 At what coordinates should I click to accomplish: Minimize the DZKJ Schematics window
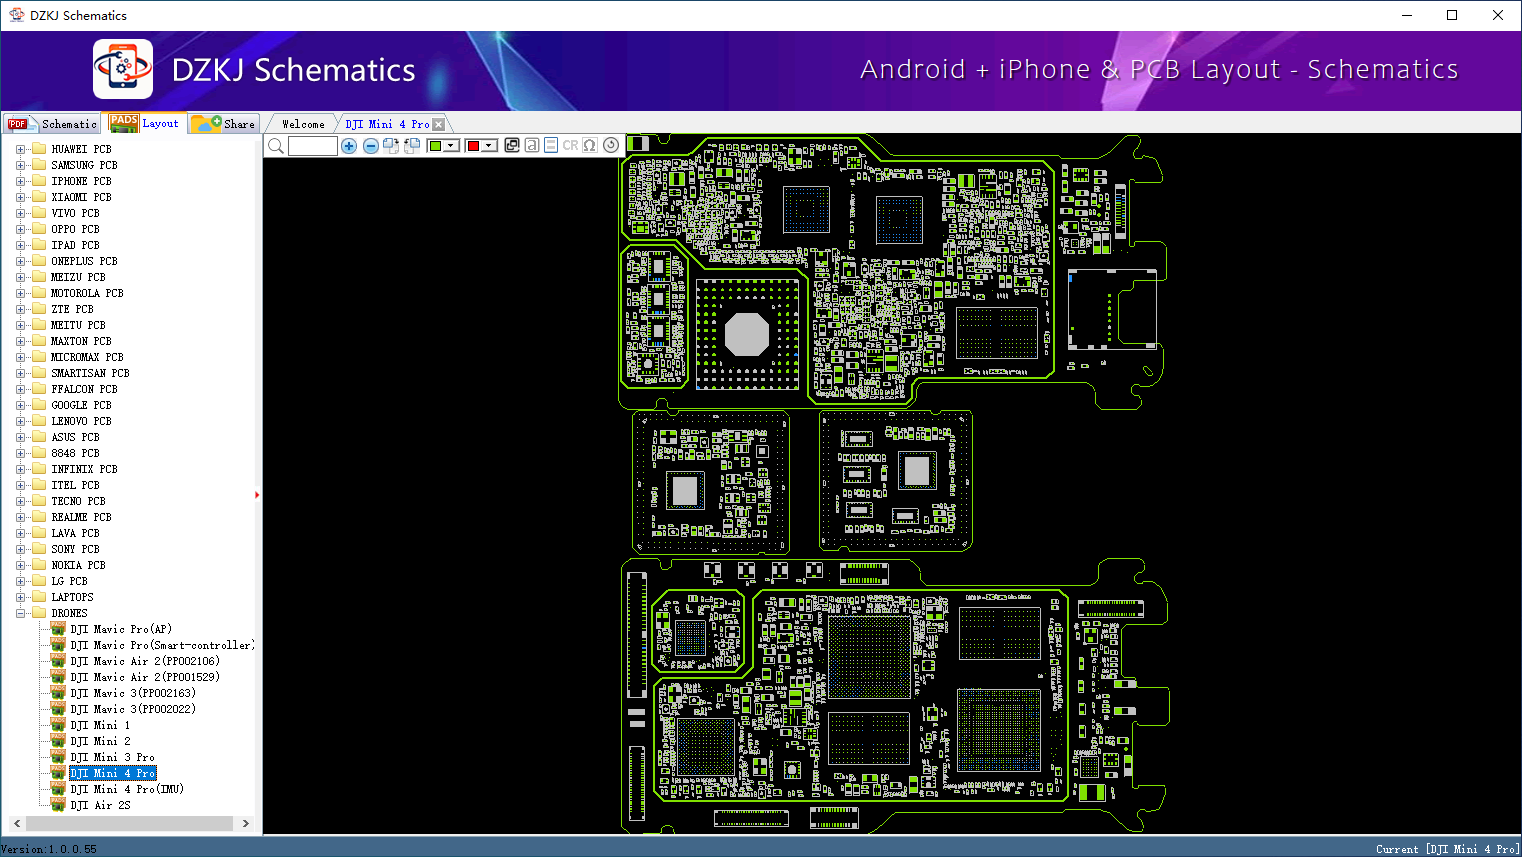[x=1407, y=15]
